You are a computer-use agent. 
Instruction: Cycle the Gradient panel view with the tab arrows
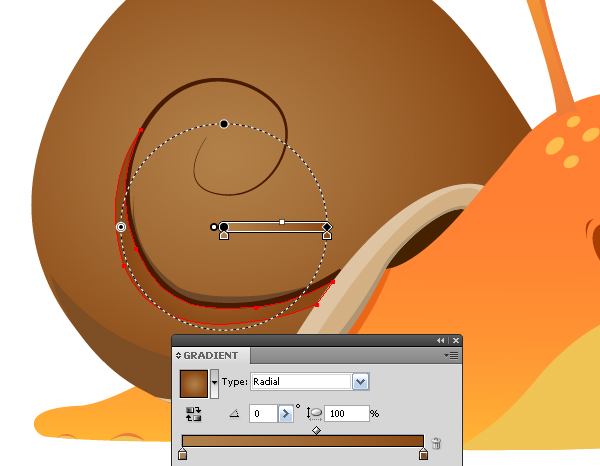[178, 355]
